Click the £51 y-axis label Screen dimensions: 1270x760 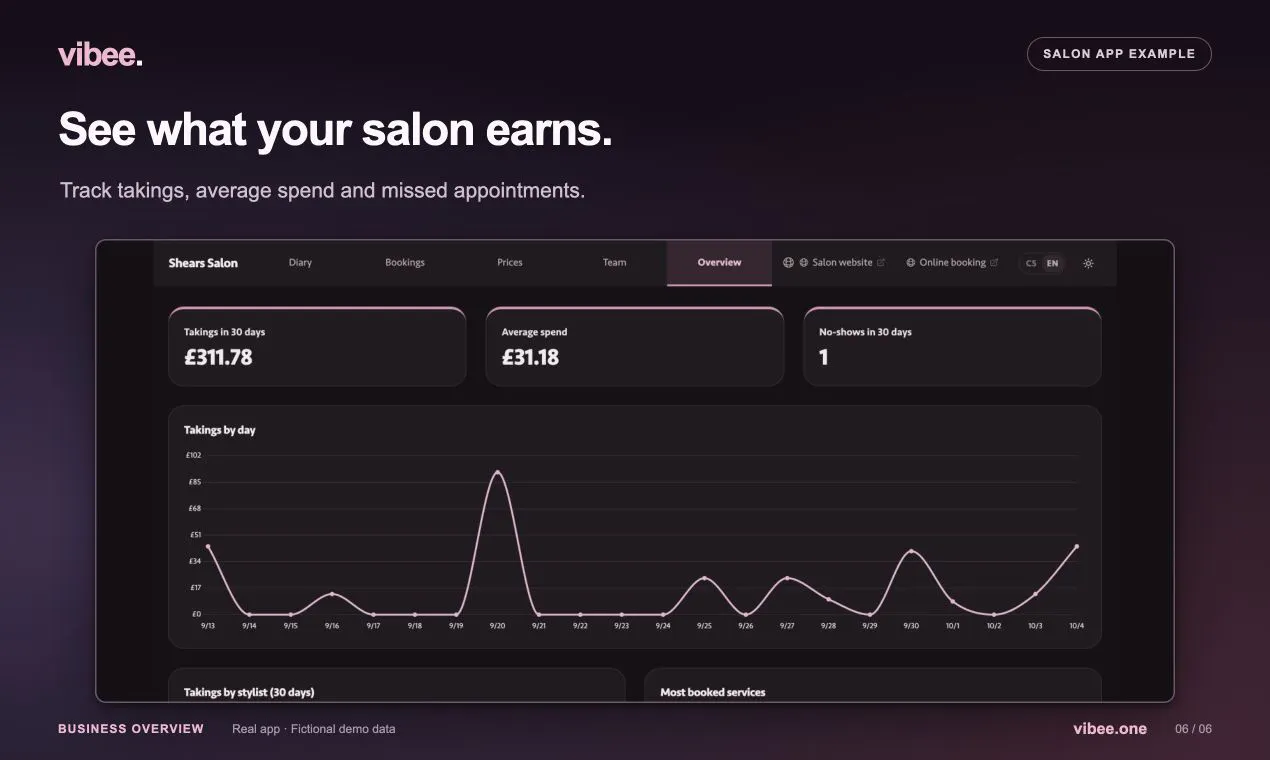tap(194, 535)
